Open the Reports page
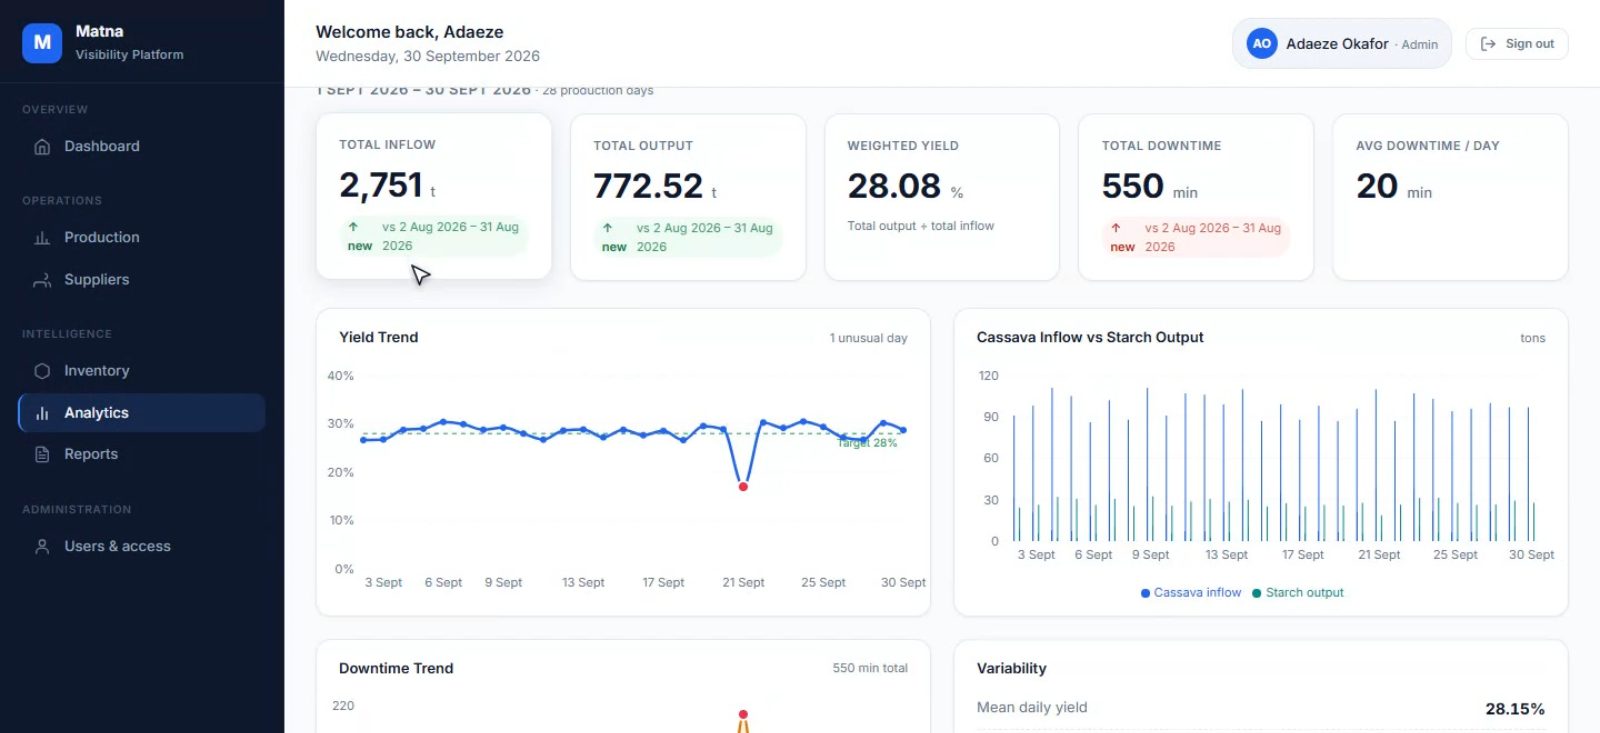This screenshot has height=733, width=1600. [142, 454]
